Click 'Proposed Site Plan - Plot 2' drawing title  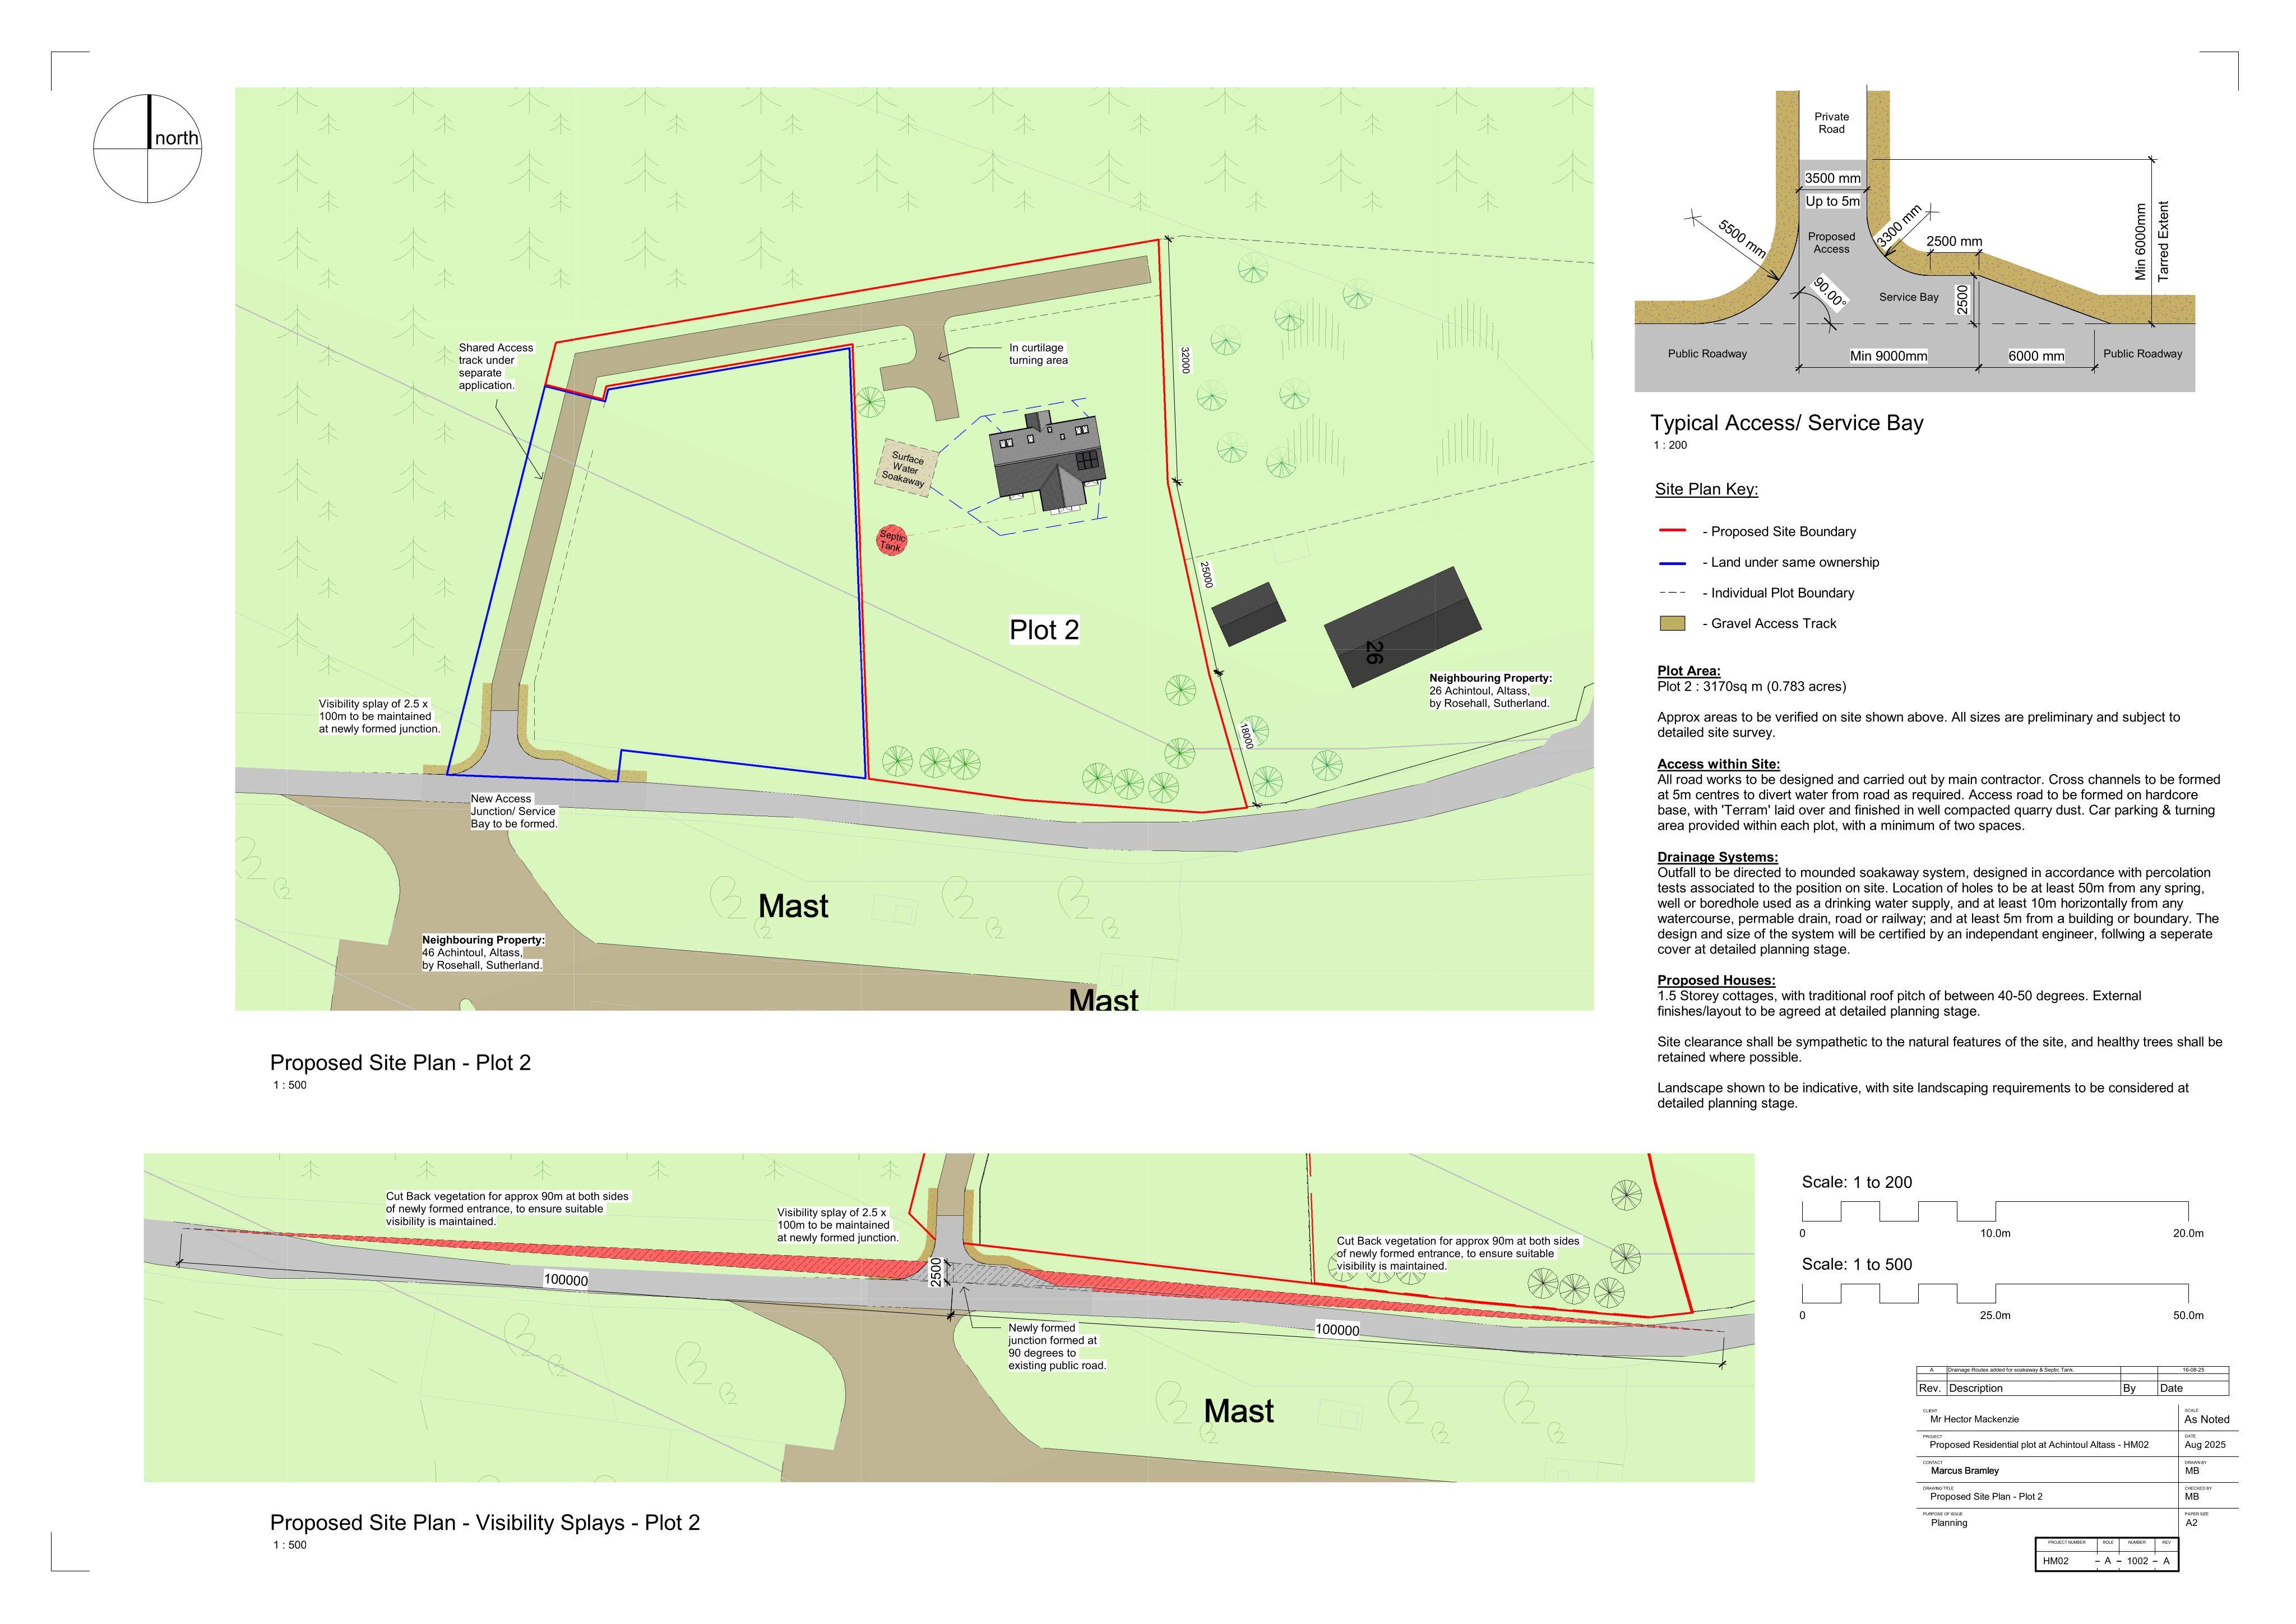(400, 1062)
